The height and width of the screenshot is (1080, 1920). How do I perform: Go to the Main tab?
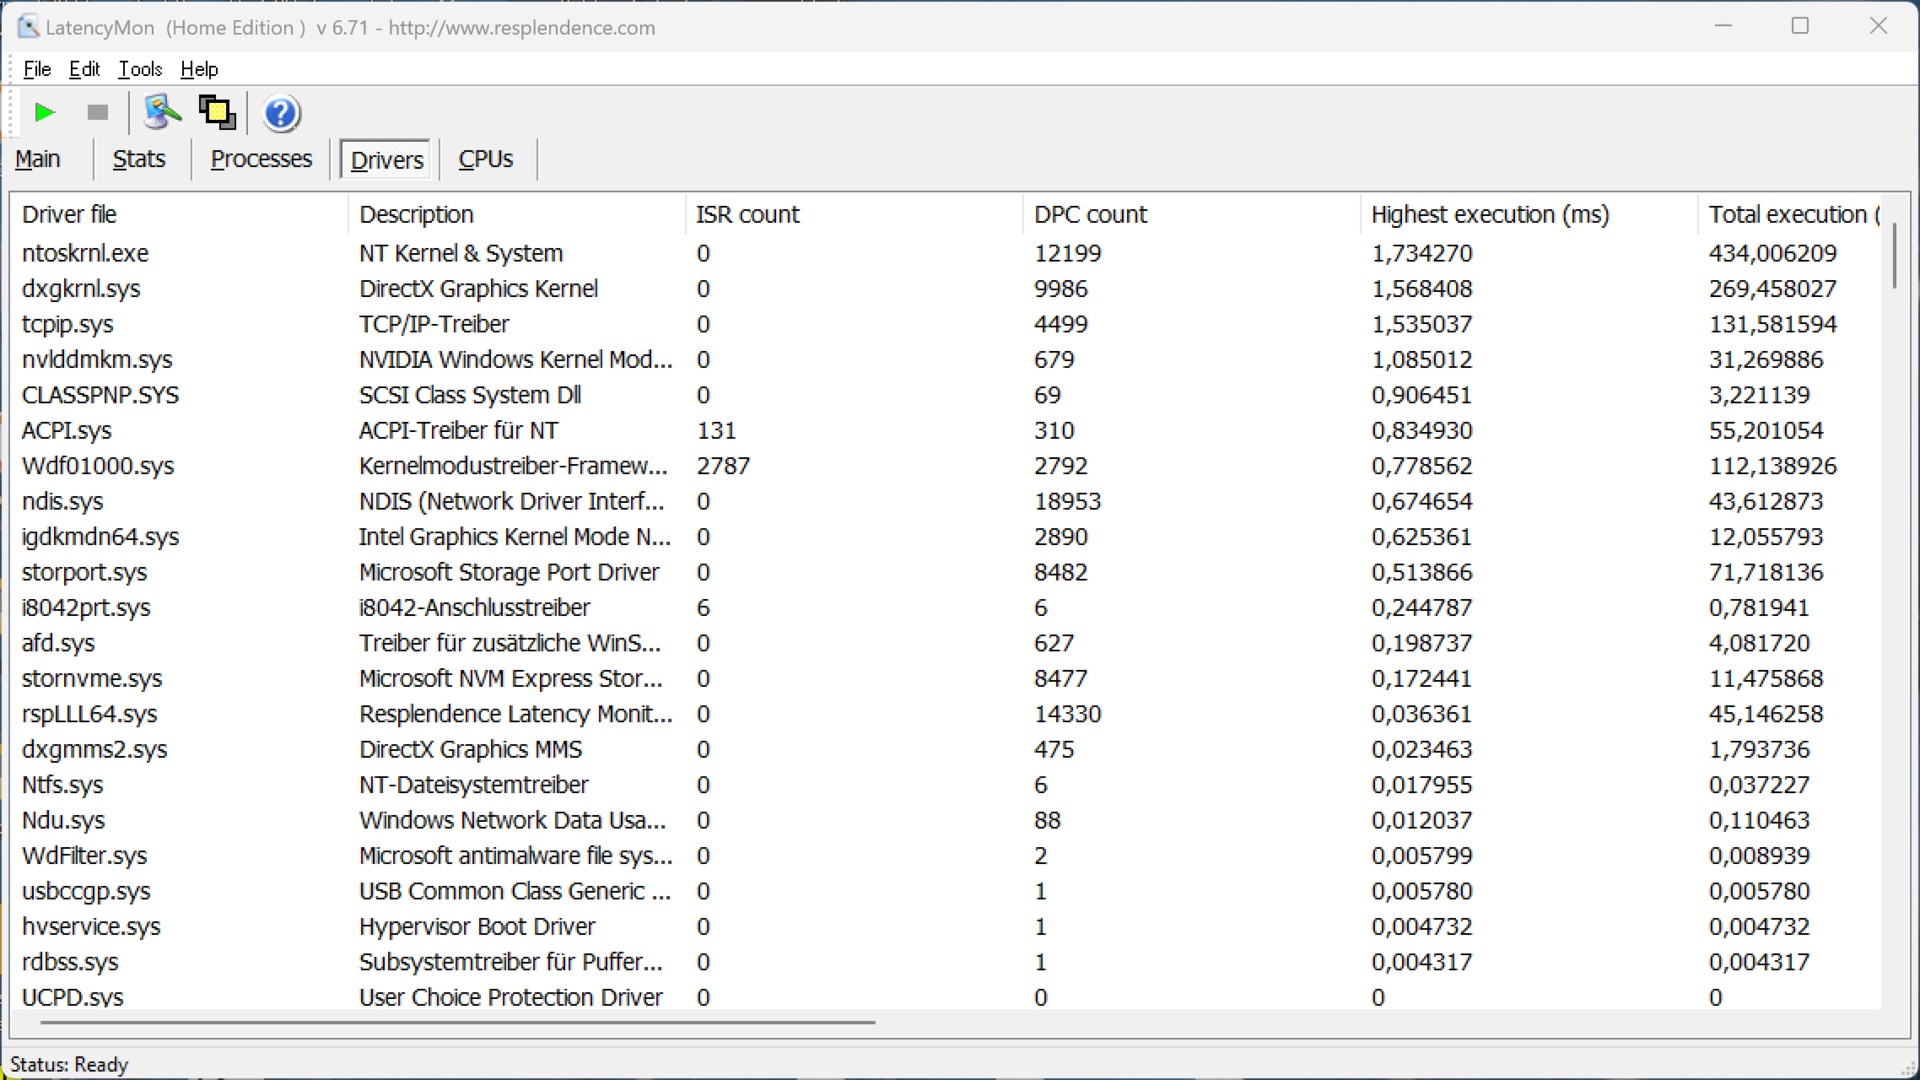click(38, 159)
